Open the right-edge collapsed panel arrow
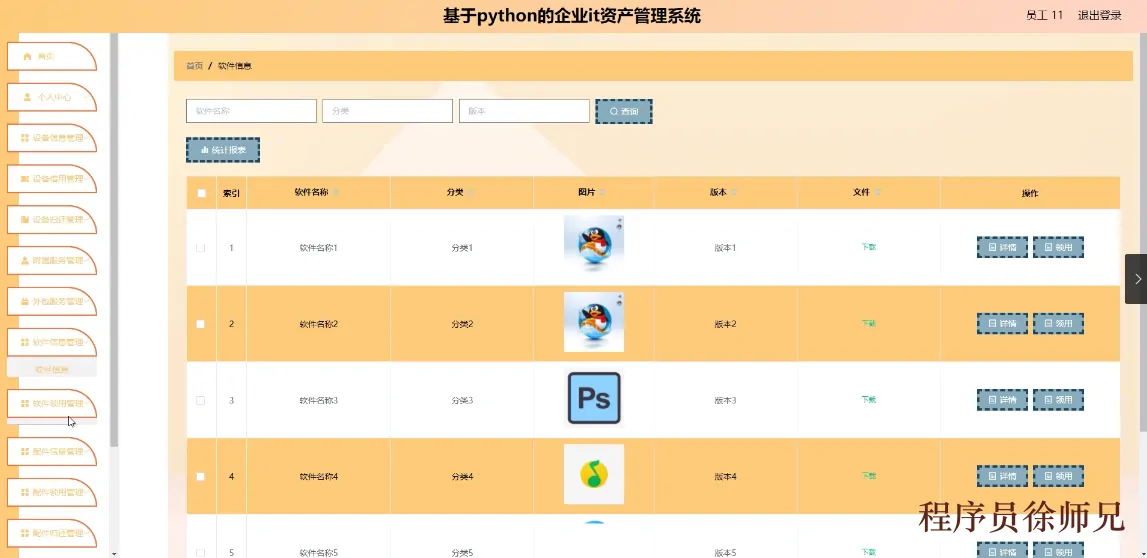This screenshot has height=558, width=1147. (x=1136, y=279)
